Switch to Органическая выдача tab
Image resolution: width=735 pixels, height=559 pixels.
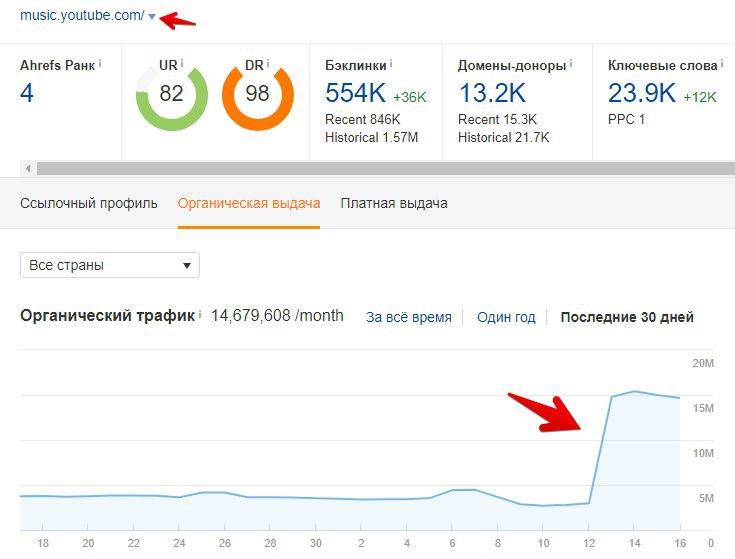249,203
